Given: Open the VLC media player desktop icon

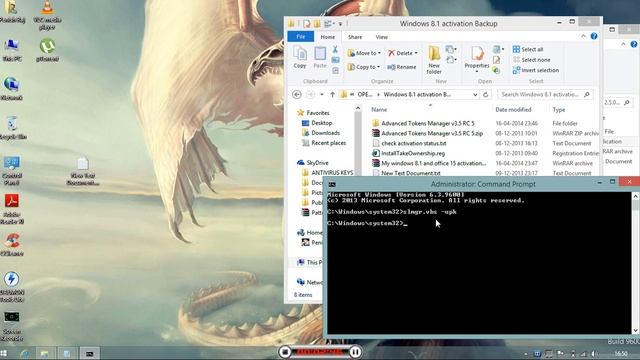Looking at the screenshot, I should tap(47, 16).
